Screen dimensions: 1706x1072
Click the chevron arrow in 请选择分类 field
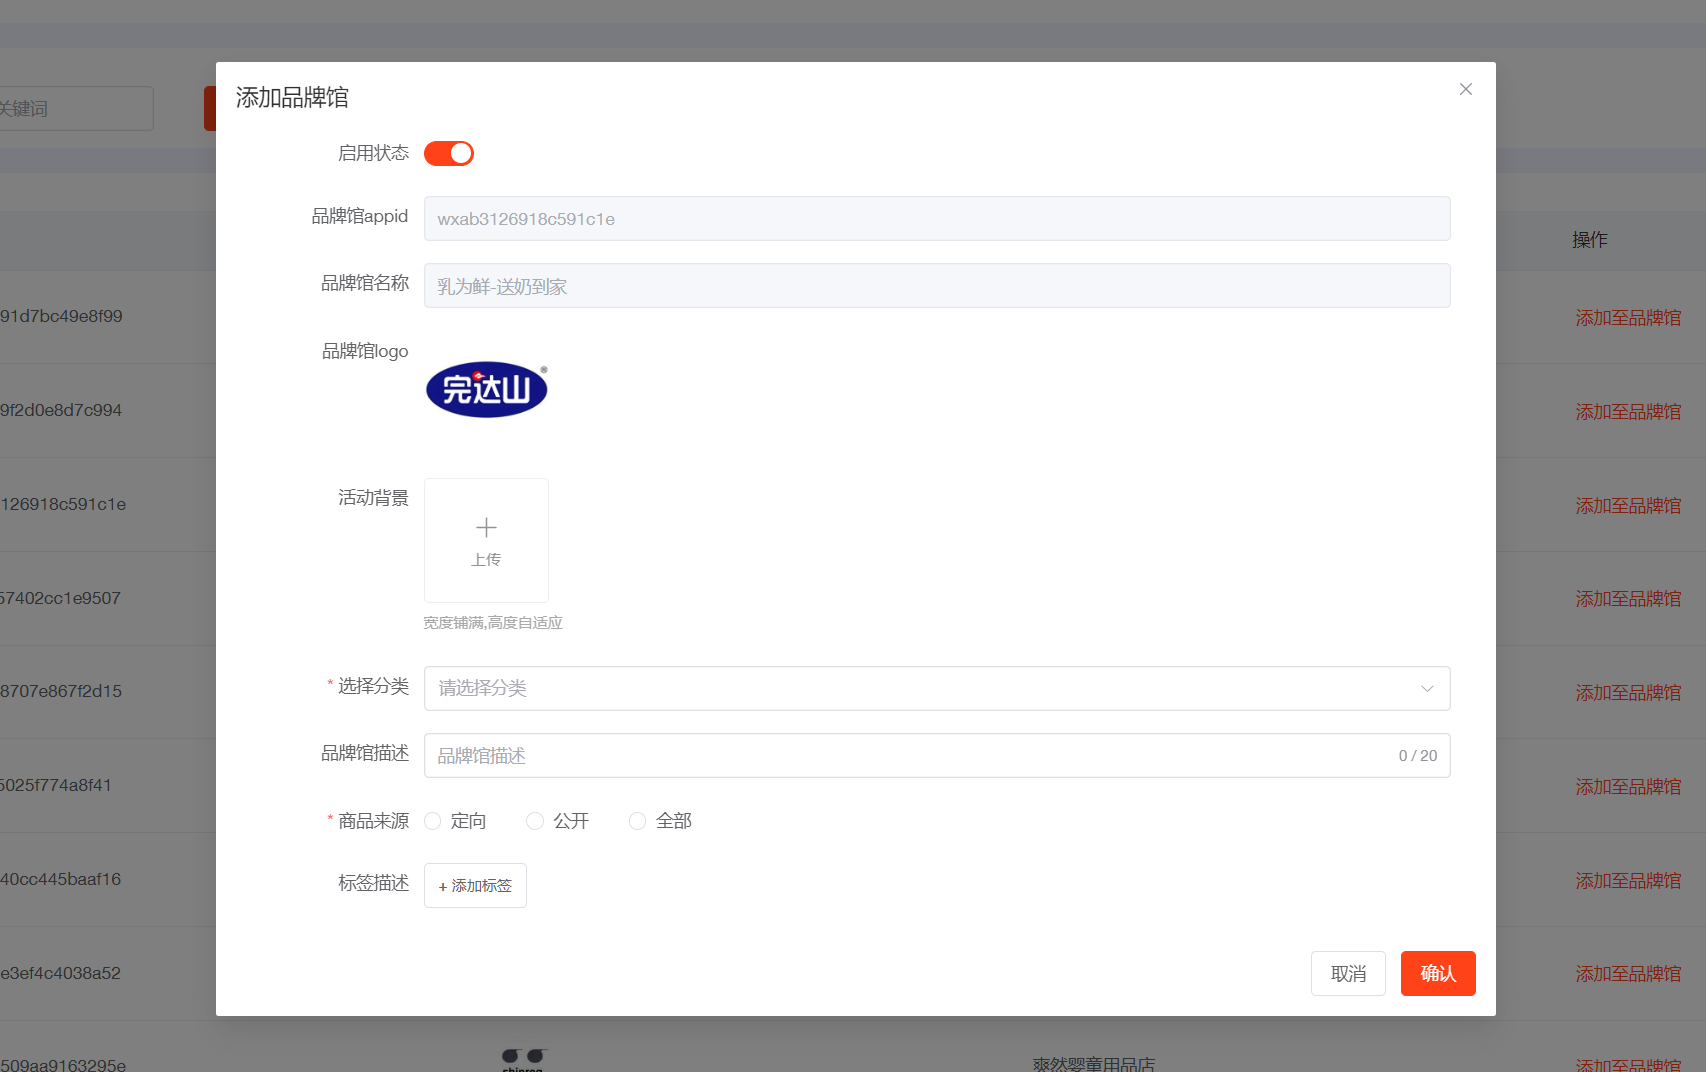pos(1427,688)
